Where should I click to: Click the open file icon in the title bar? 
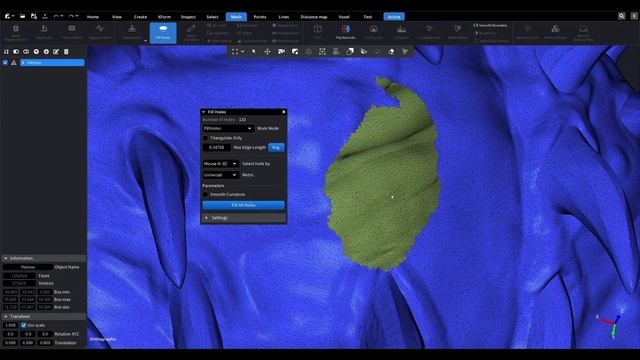22,16
